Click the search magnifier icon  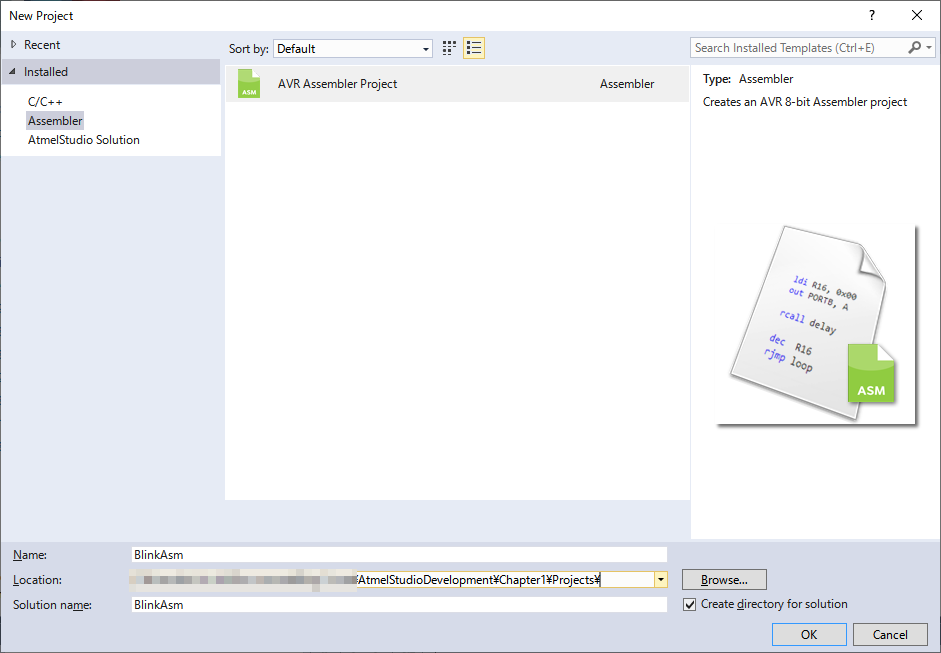tap(914, 47)
